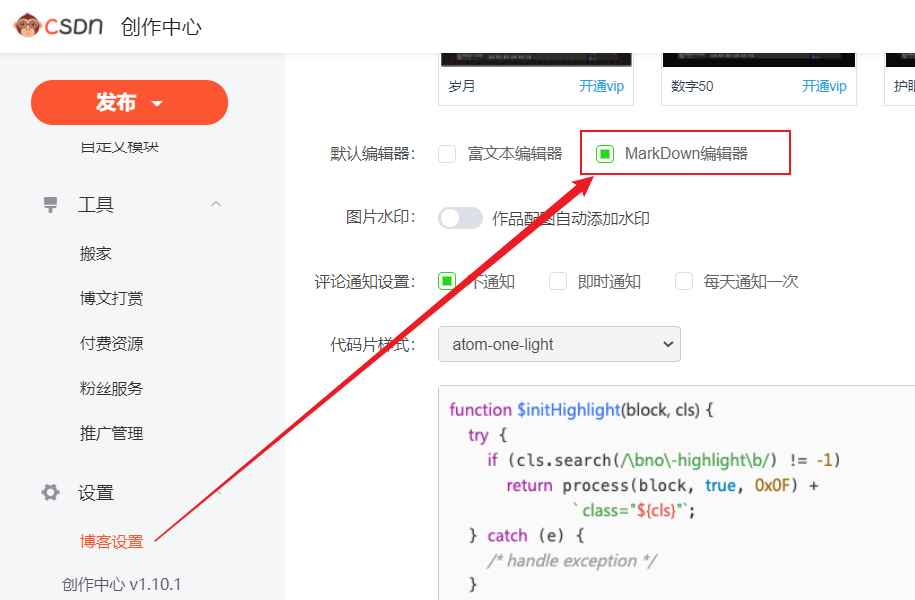Uncheck the 不通知 notification option

[x=446, y=281]
